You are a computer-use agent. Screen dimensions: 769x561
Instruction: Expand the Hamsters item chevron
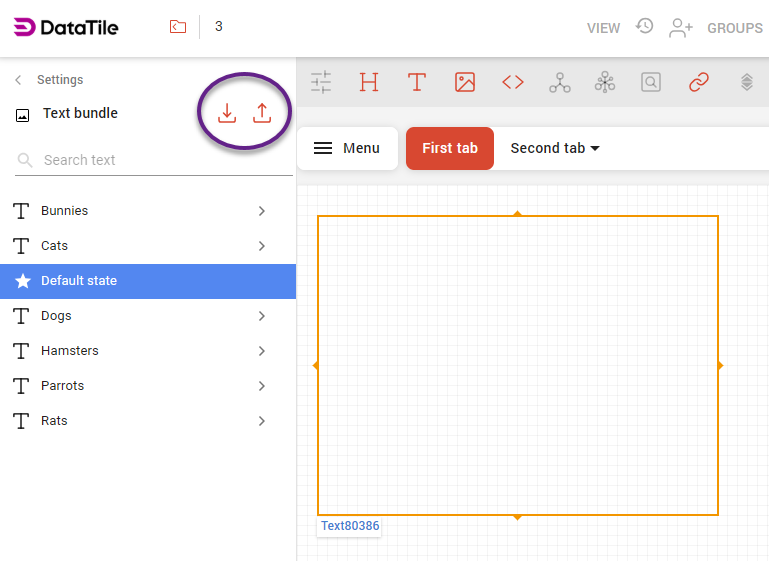[262, 351]
